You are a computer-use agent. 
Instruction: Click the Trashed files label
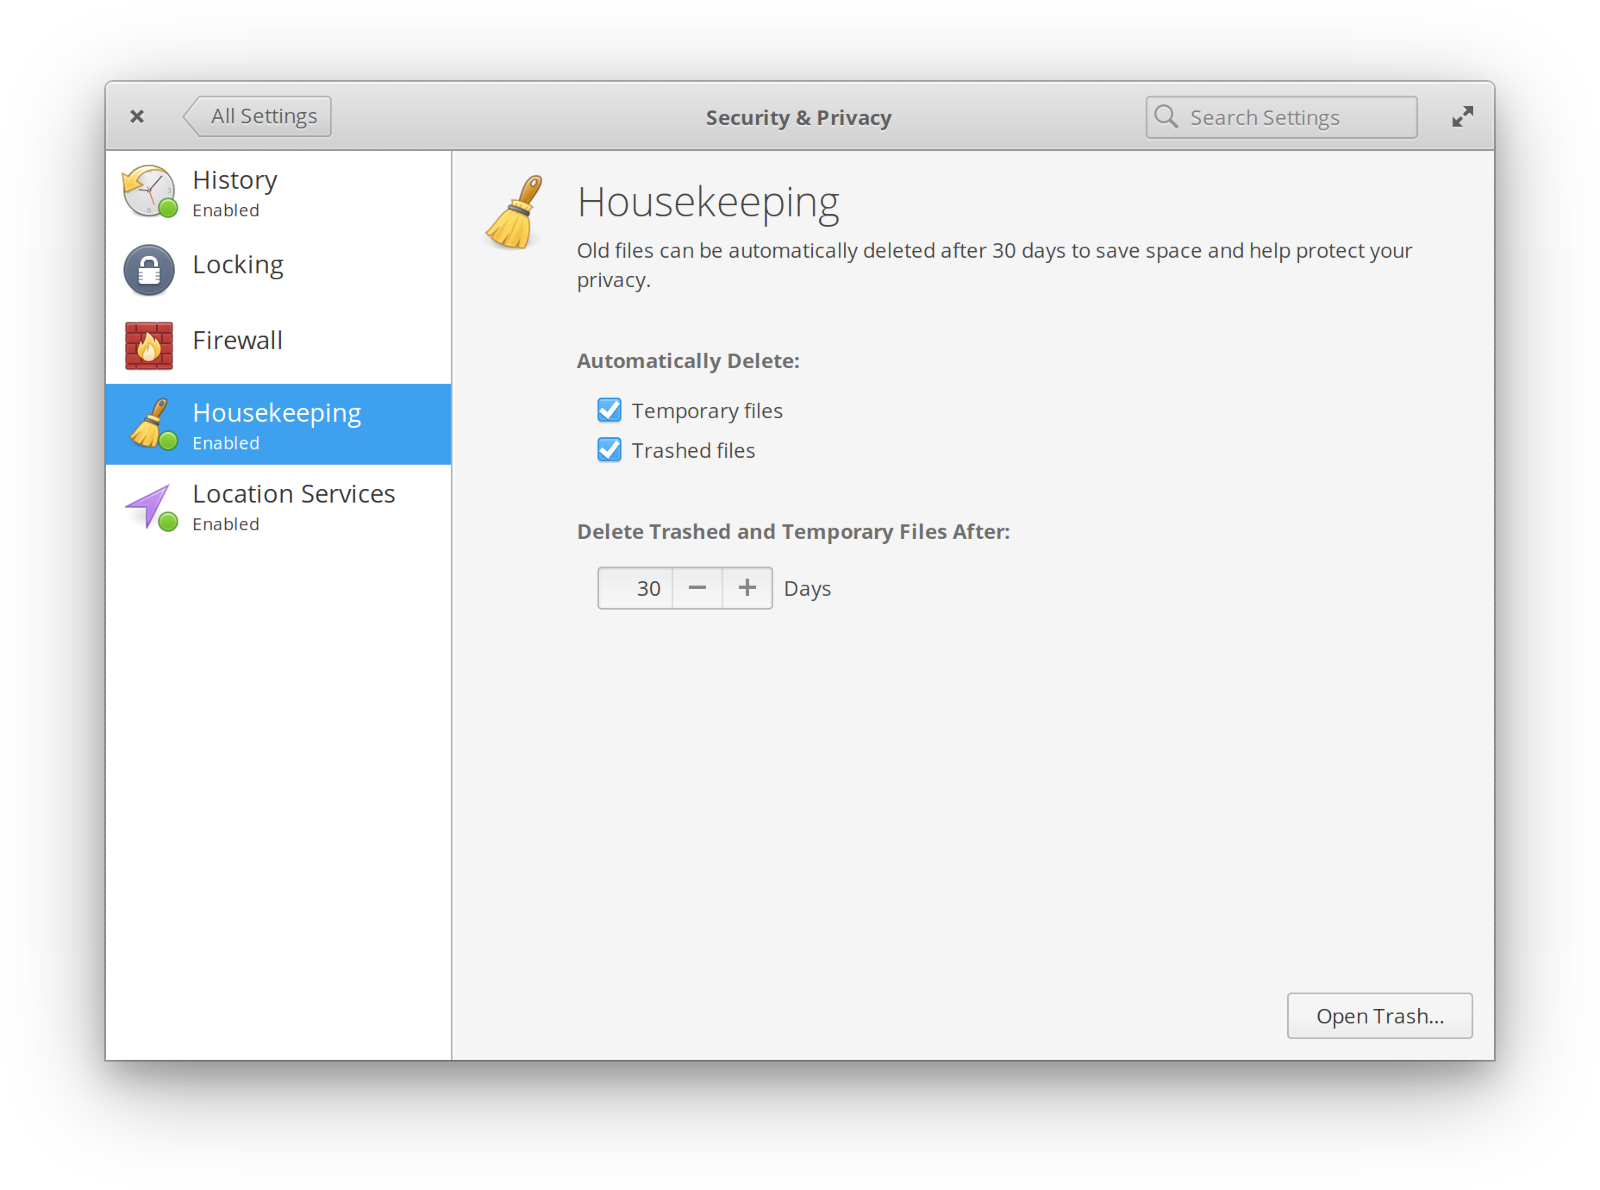(x=693, y=451)
